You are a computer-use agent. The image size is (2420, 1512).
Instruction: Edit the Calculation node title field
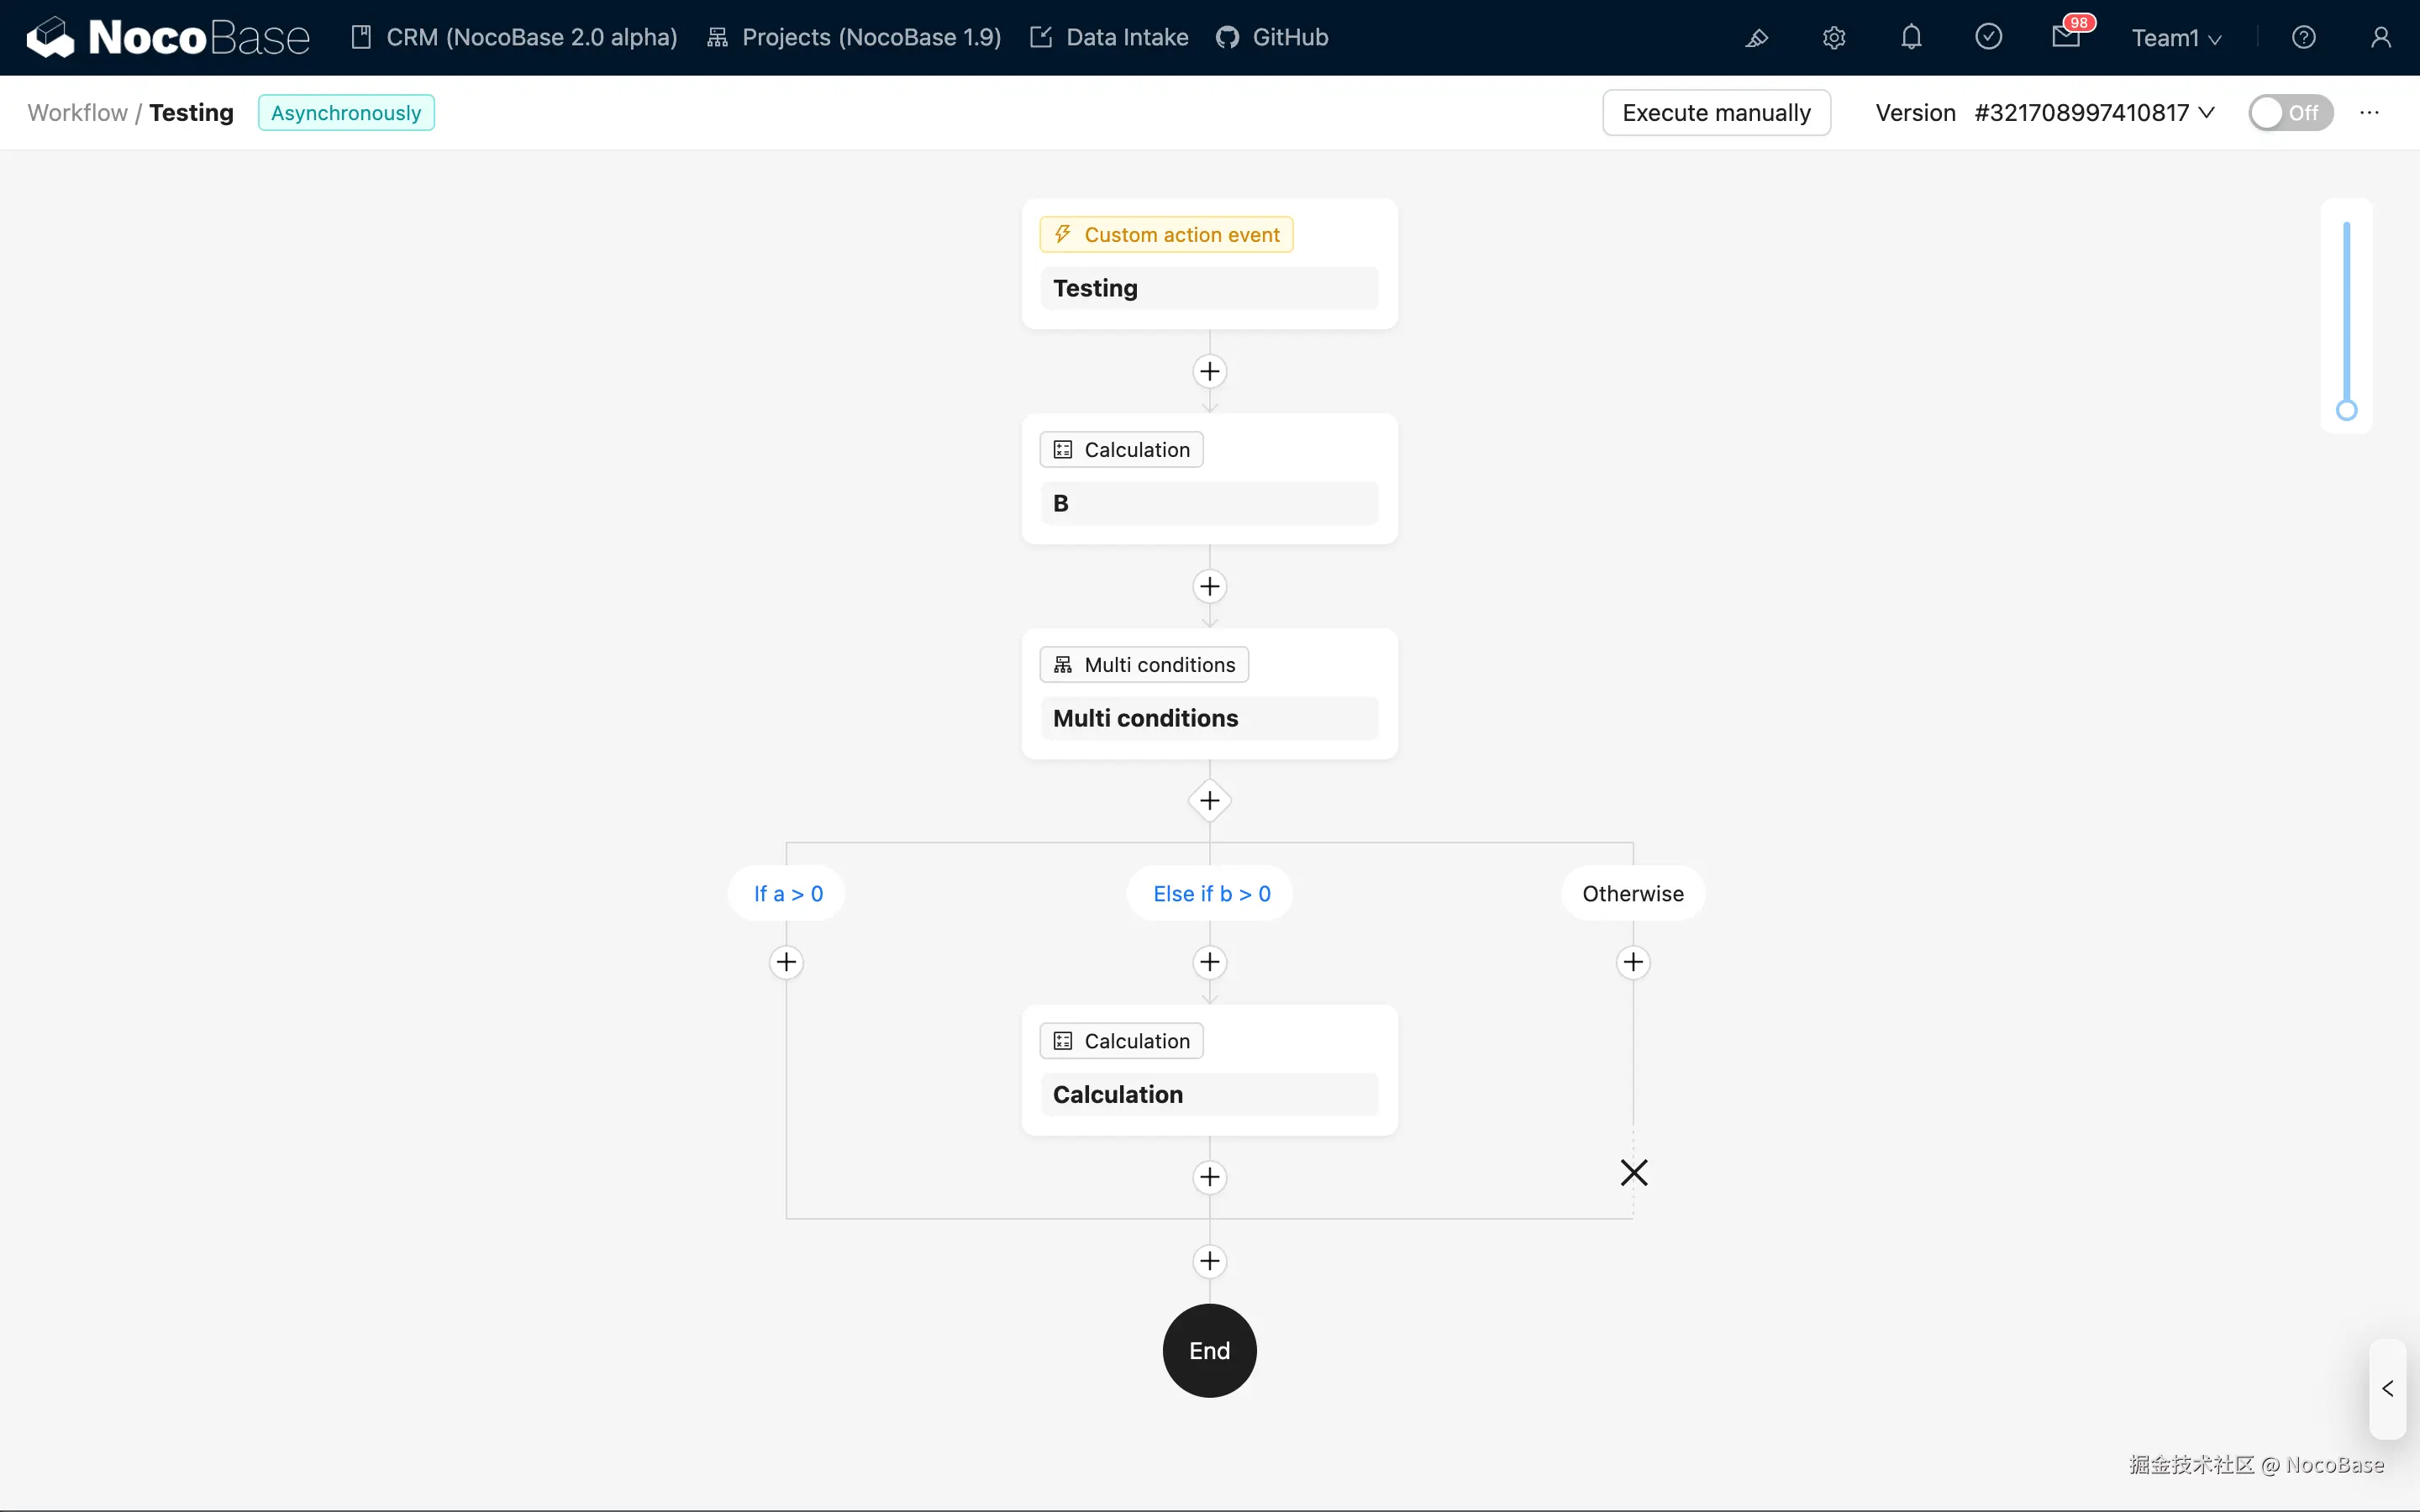click(1209, 1094)
